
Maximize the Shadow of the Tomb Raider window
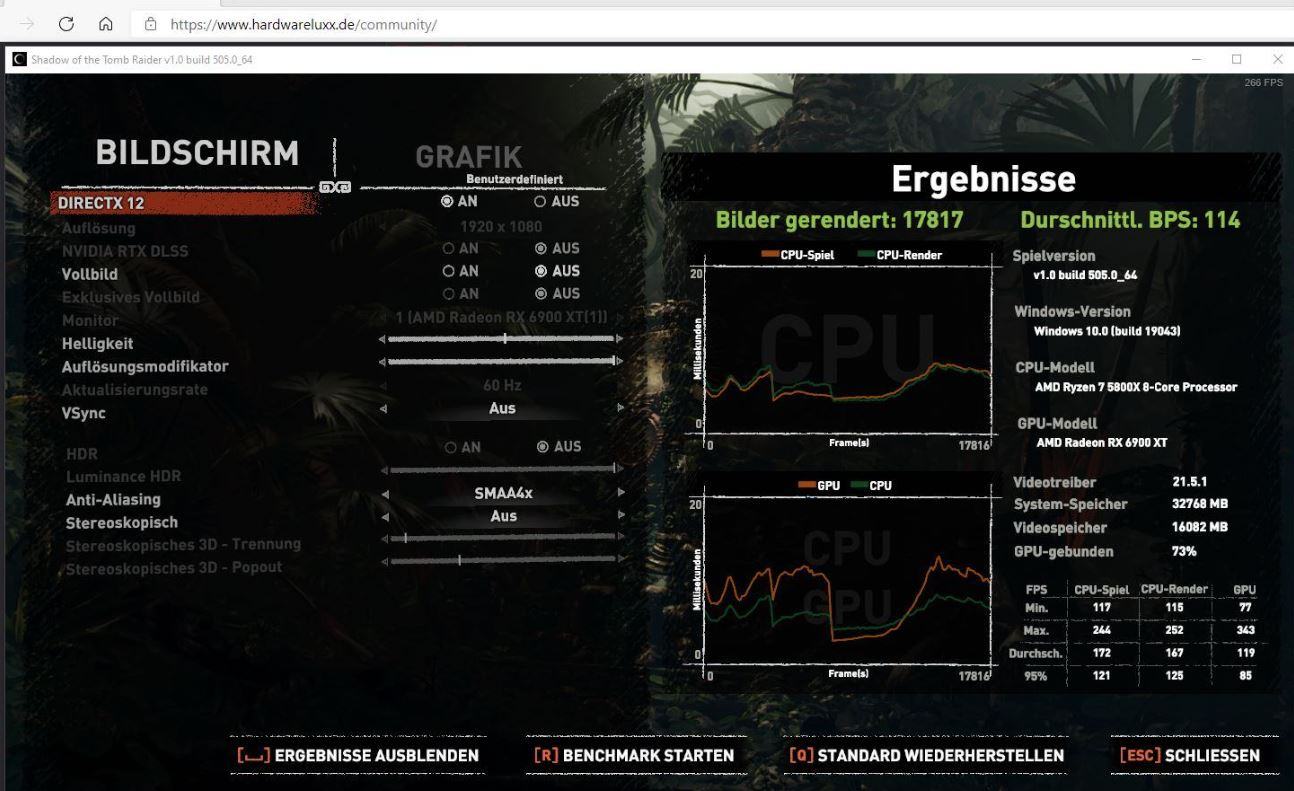(x=1236, y=60)
